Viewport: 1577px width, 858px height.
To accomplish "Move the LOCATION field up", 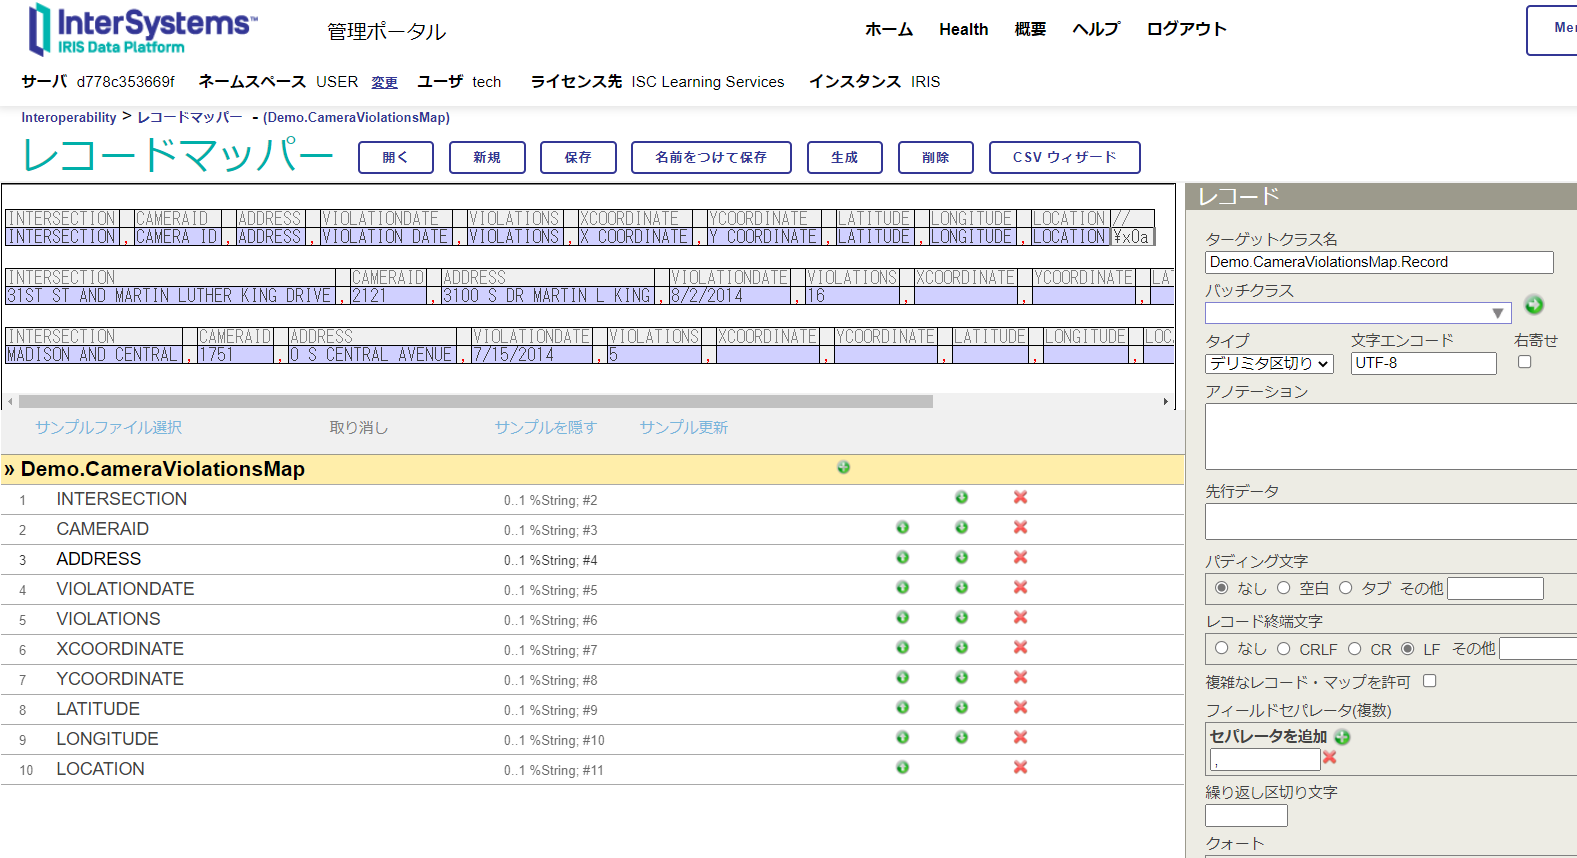I will point(902,768).
